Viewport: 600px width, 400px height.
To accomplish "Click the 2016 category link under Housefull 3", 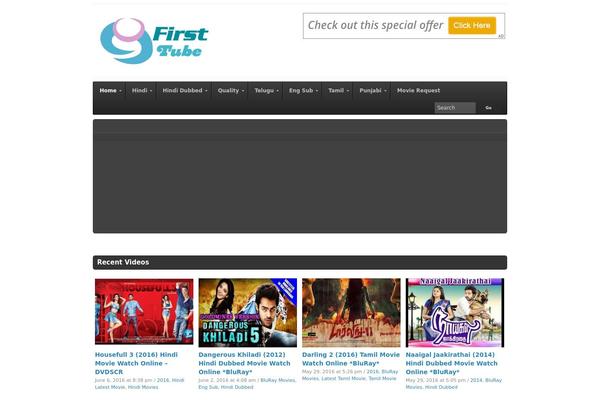I will [x=163, y=380].
